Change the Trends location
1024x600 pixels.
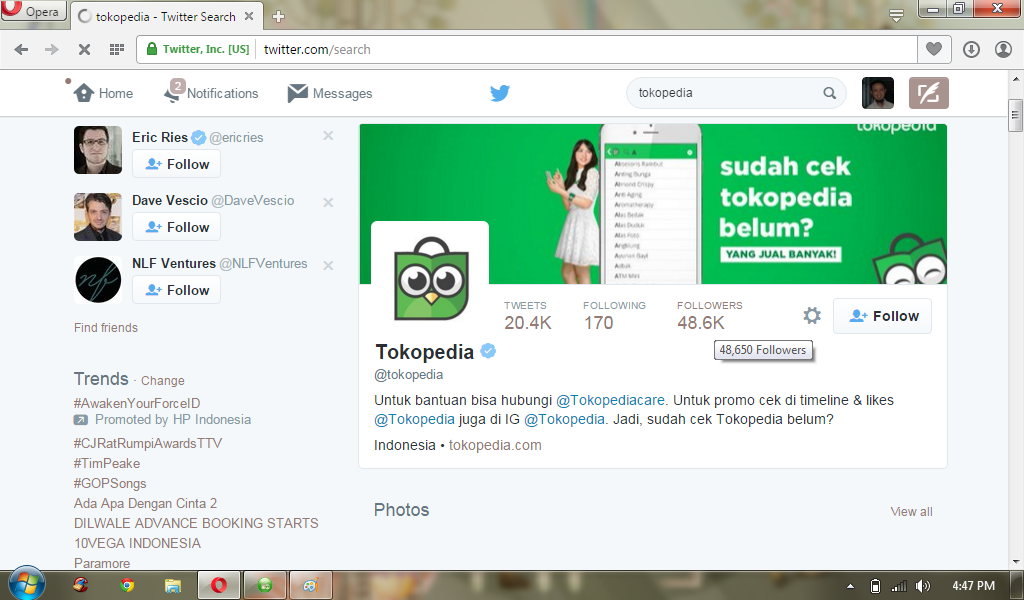tap(163, 381)
